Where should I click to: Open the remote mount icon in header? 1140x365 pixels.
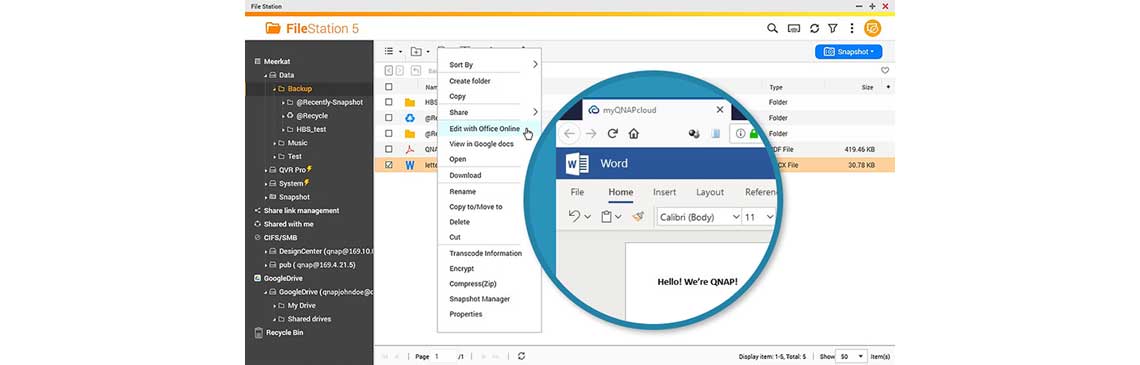click(x=794, y=28)
